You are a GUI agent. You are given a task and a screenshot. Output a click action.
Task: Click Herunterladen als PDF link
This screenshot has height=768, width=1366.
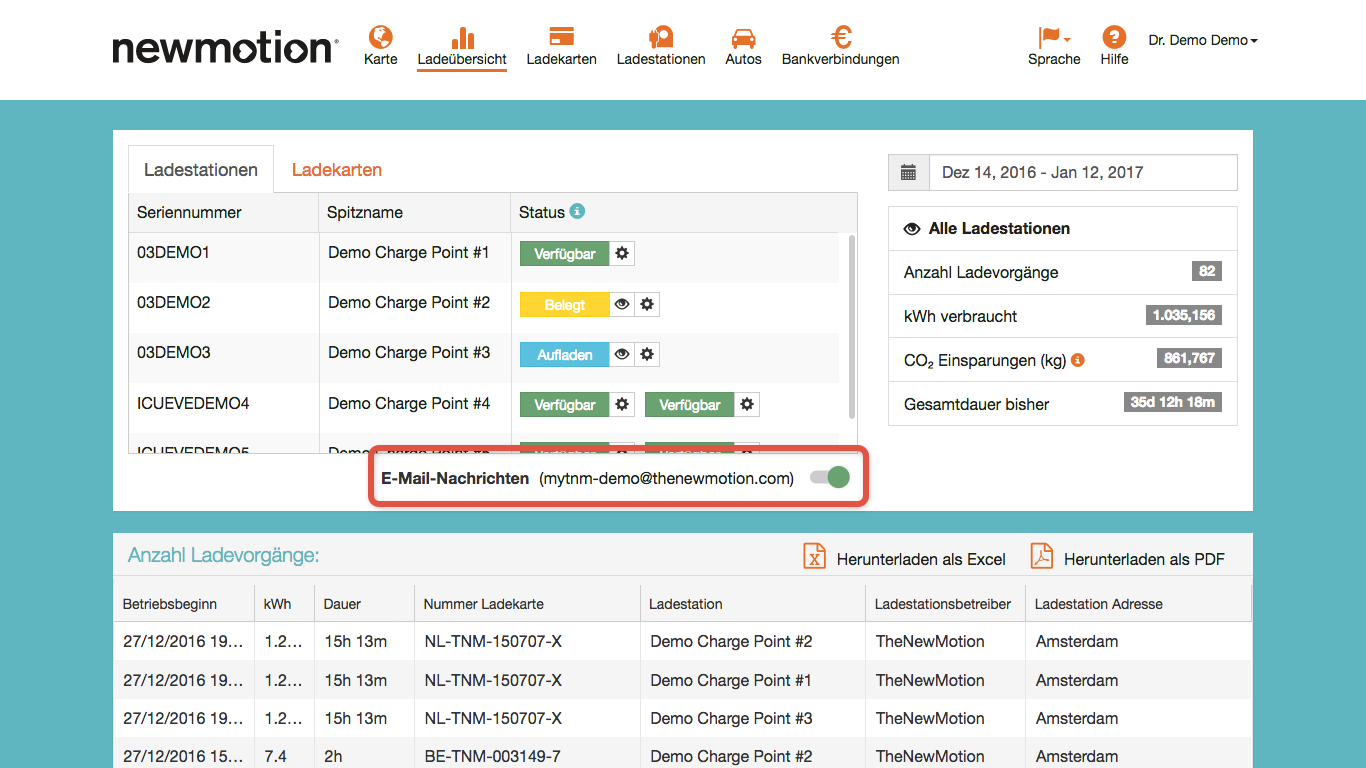[x=1127, y=558]
